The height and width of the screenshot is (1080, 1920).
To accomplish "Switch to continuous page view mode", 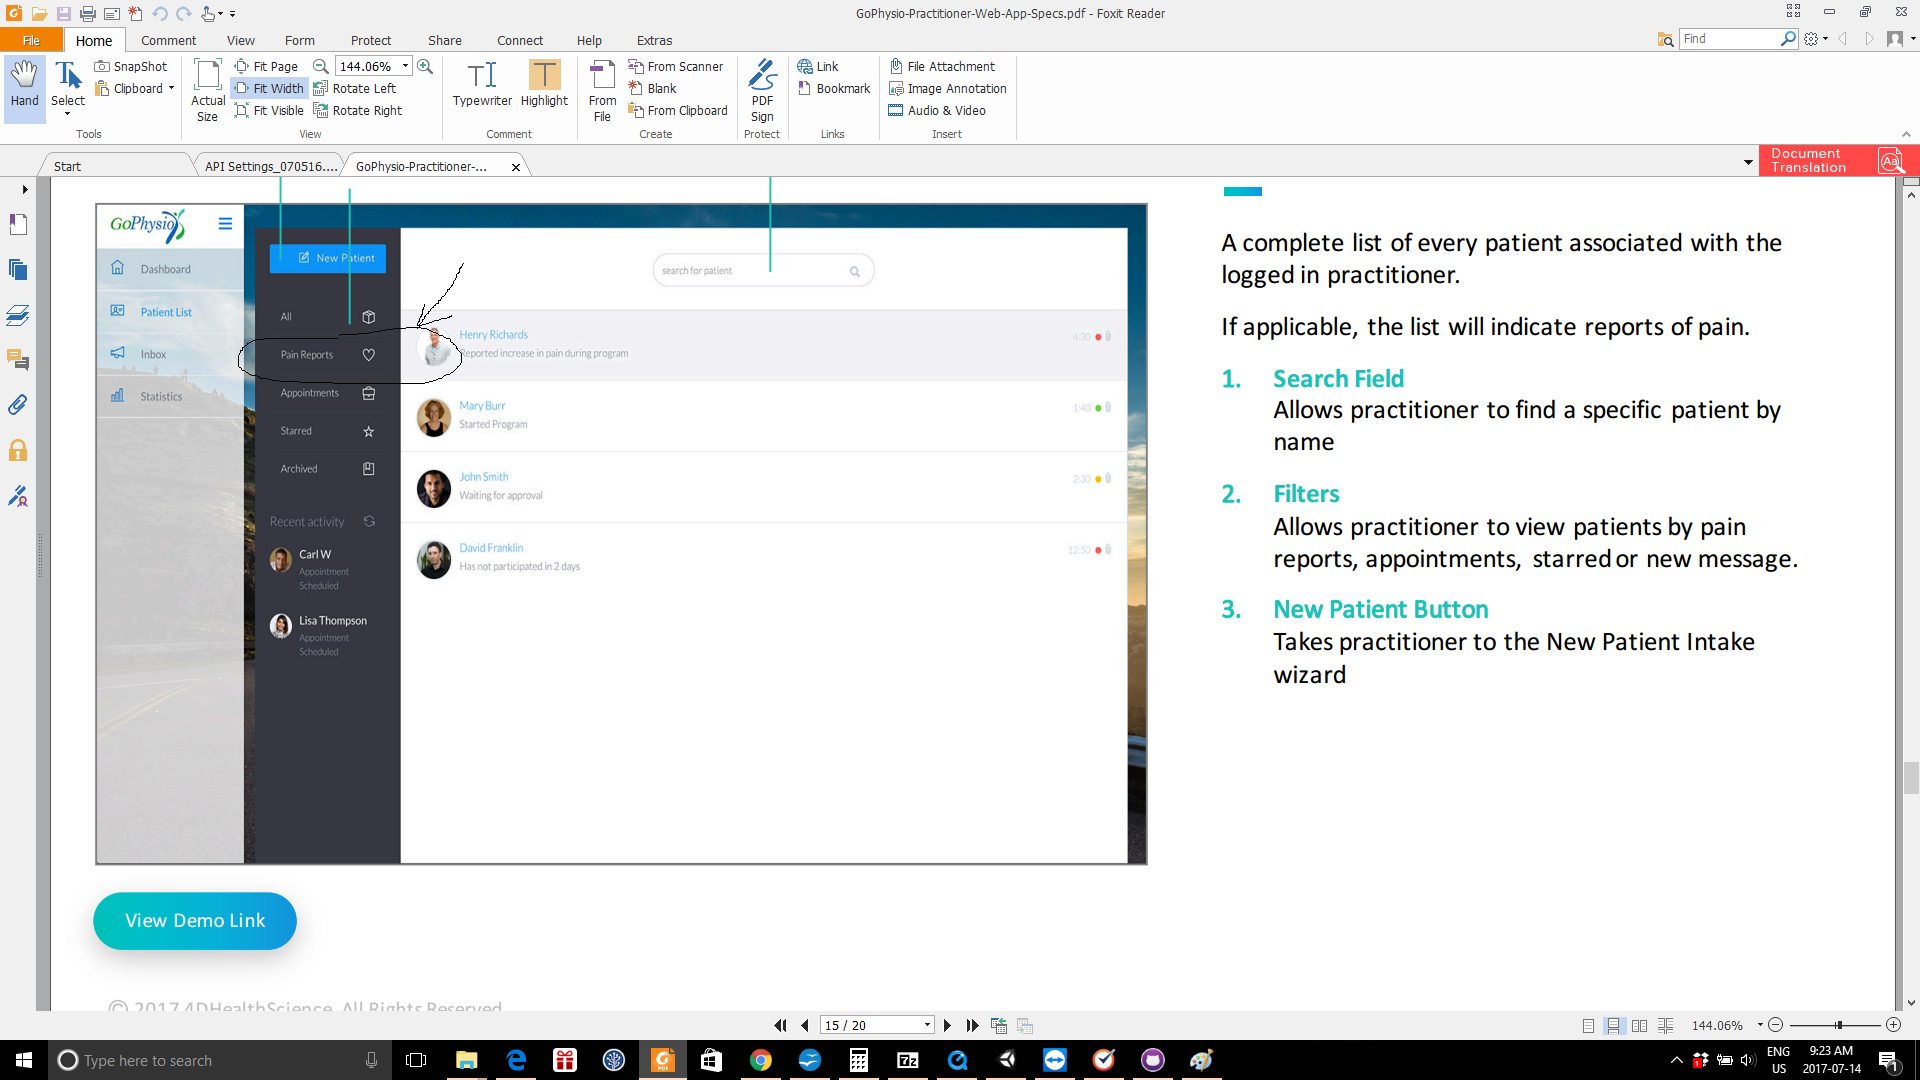I will (x=1613, y=1026).
